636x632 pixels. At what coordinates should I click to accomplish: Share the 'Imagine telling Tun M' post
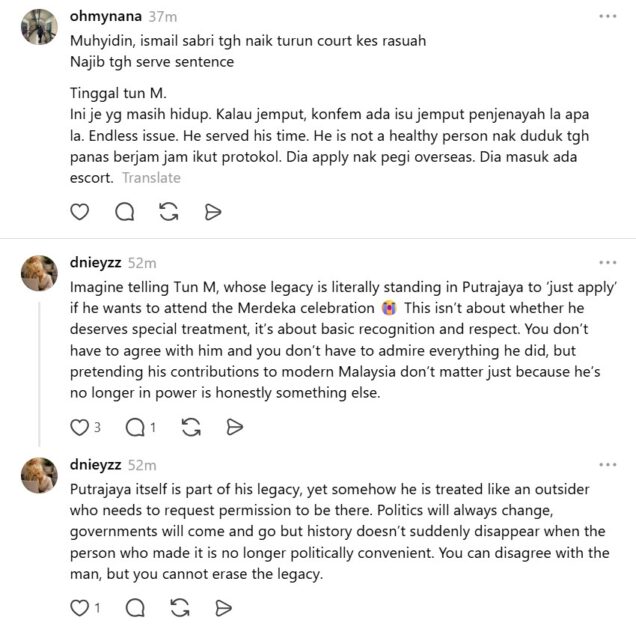[x=234, y=427]
